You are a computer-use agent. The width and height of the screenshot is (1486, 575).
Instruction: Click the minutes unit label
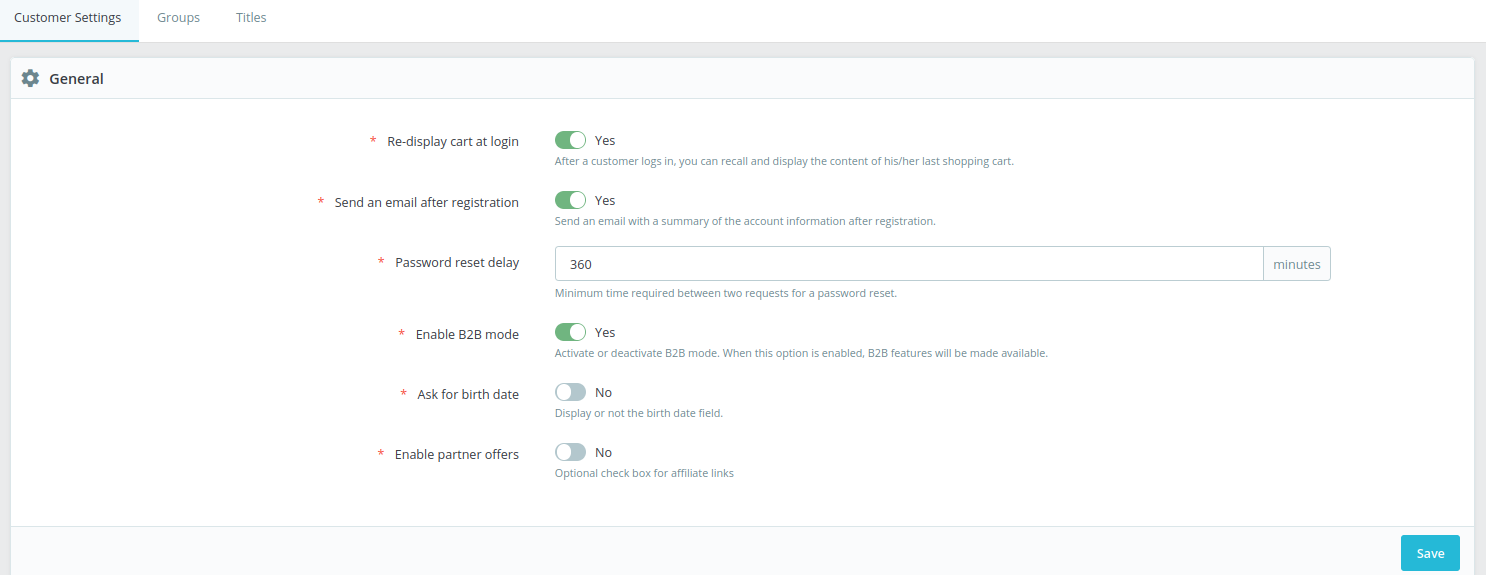[1297, 264]
